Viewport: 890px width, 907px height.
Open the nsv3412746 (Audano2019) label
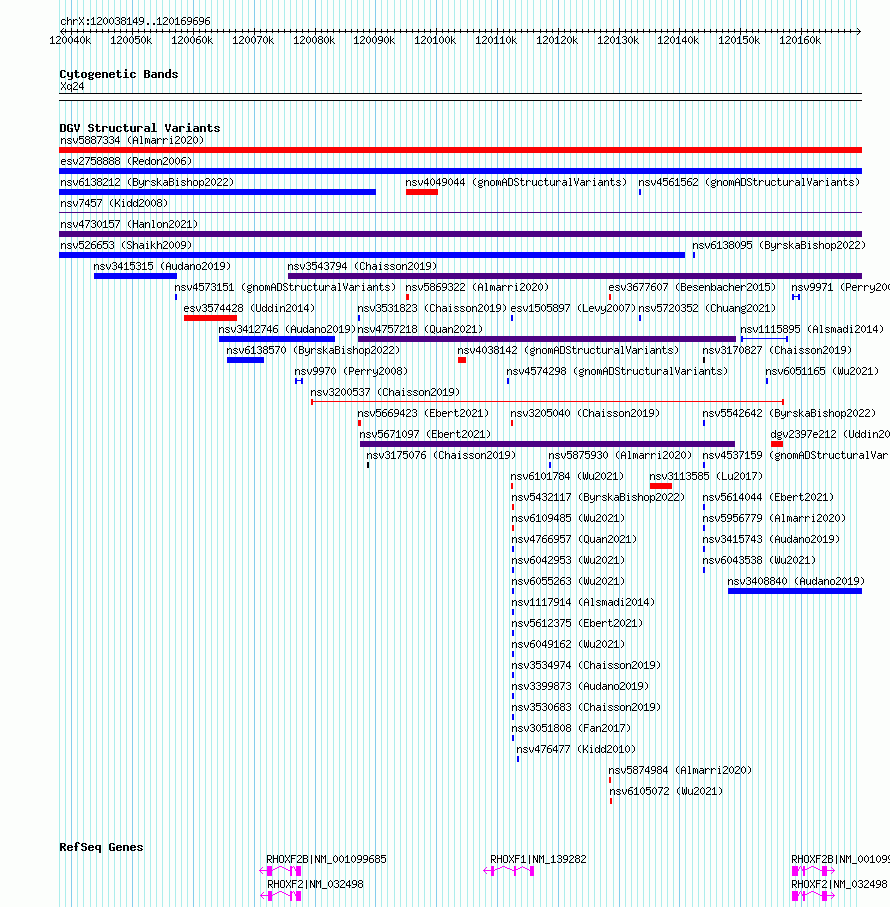pos(287,330)
